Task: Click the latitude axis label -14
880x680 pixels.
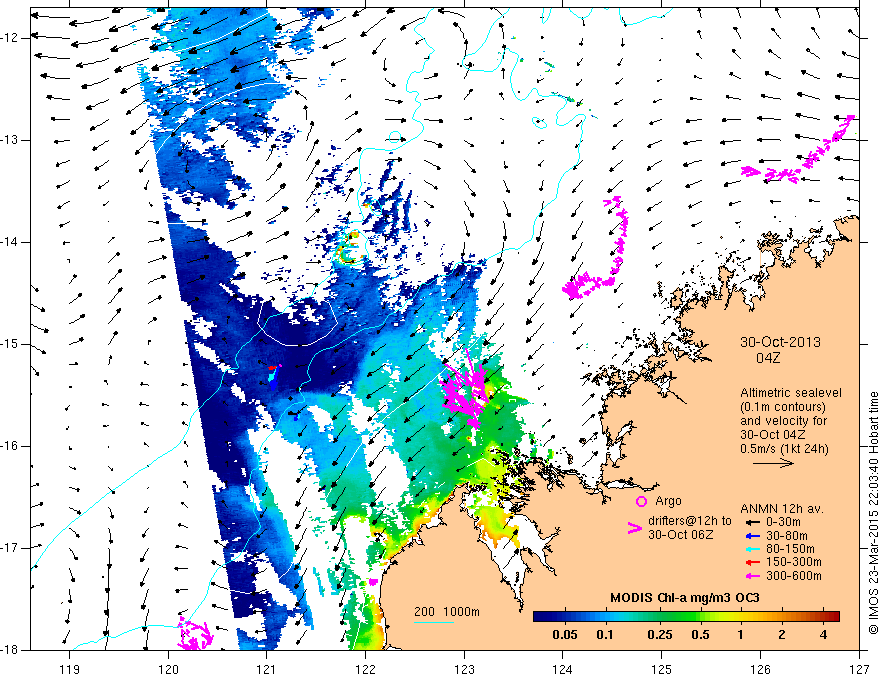Action: tap(11, 242)
